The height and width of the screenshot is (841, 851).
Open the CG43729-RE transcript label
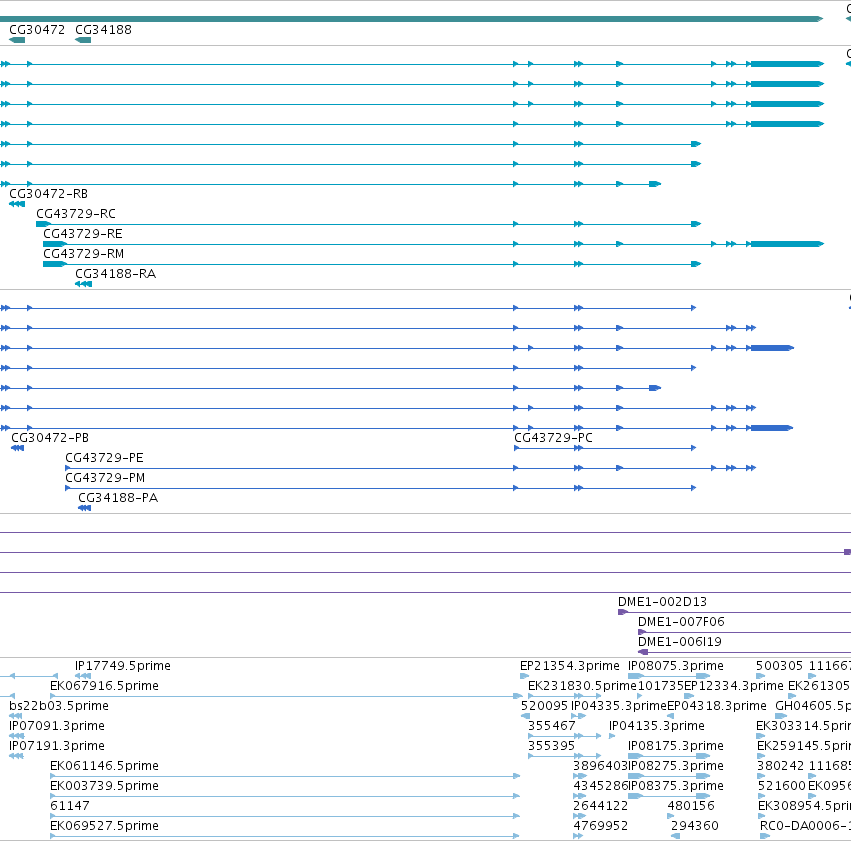pyautogui.click(x=82, y=234)
